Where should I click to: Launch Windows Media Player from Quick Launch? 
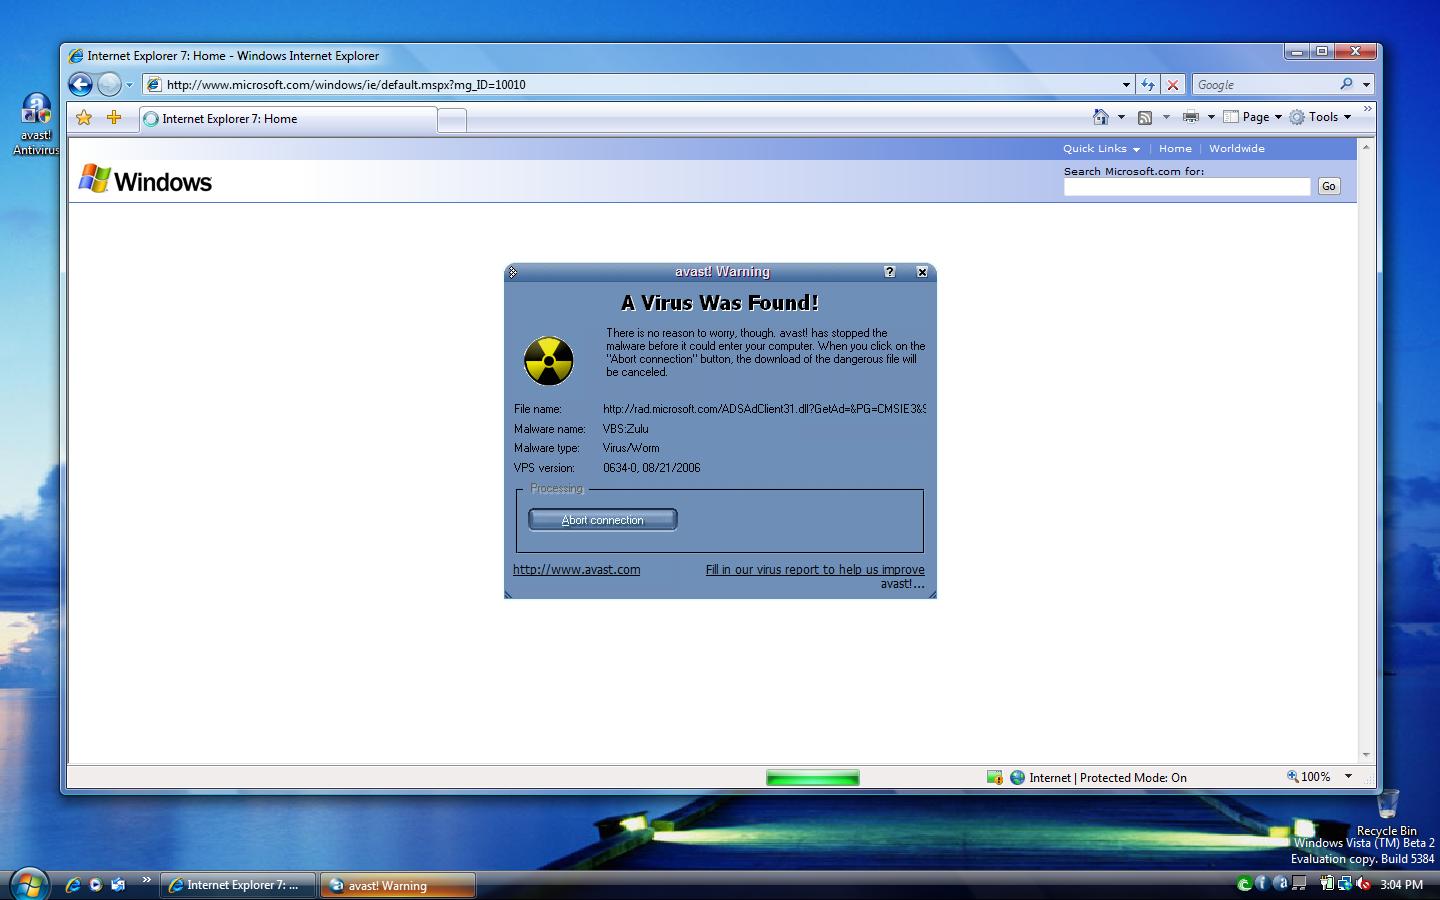coord(95,885)
